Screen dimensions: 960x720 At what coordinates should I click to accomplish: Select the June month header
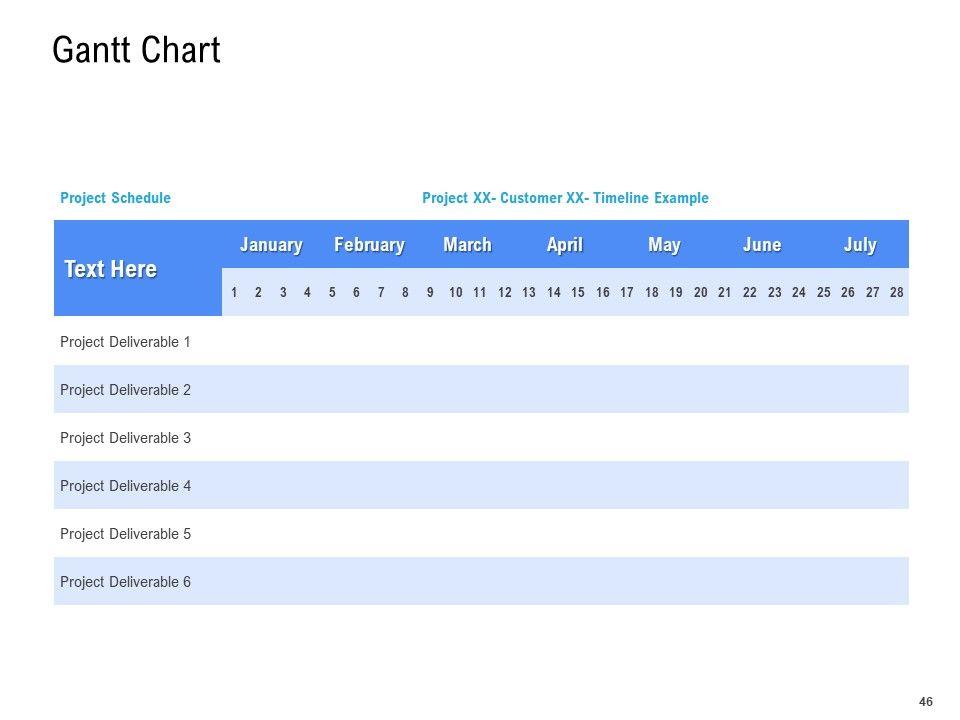coord(762,245)
